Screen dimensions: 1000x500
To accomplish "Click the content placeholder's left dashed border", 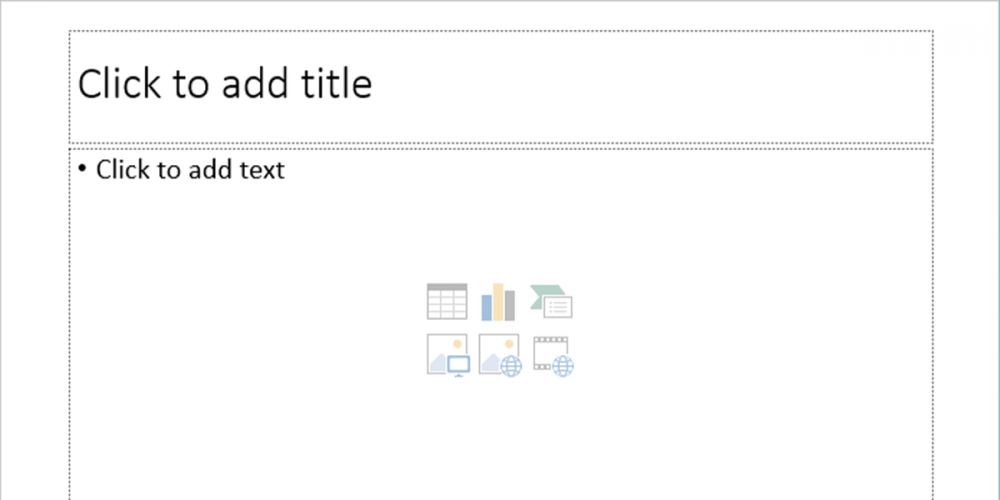I will click(x=70, y=320).
